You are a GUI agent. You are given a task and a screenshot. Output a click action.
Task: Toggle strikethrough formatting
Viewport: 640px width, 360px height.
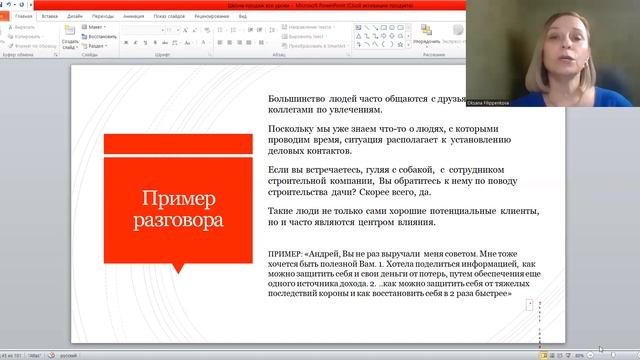coord(165,42)
